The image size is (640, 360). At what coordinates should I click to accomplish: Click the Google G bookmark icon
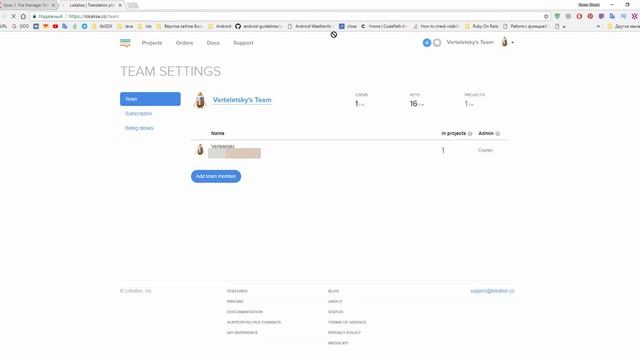(x=14, y=26)
